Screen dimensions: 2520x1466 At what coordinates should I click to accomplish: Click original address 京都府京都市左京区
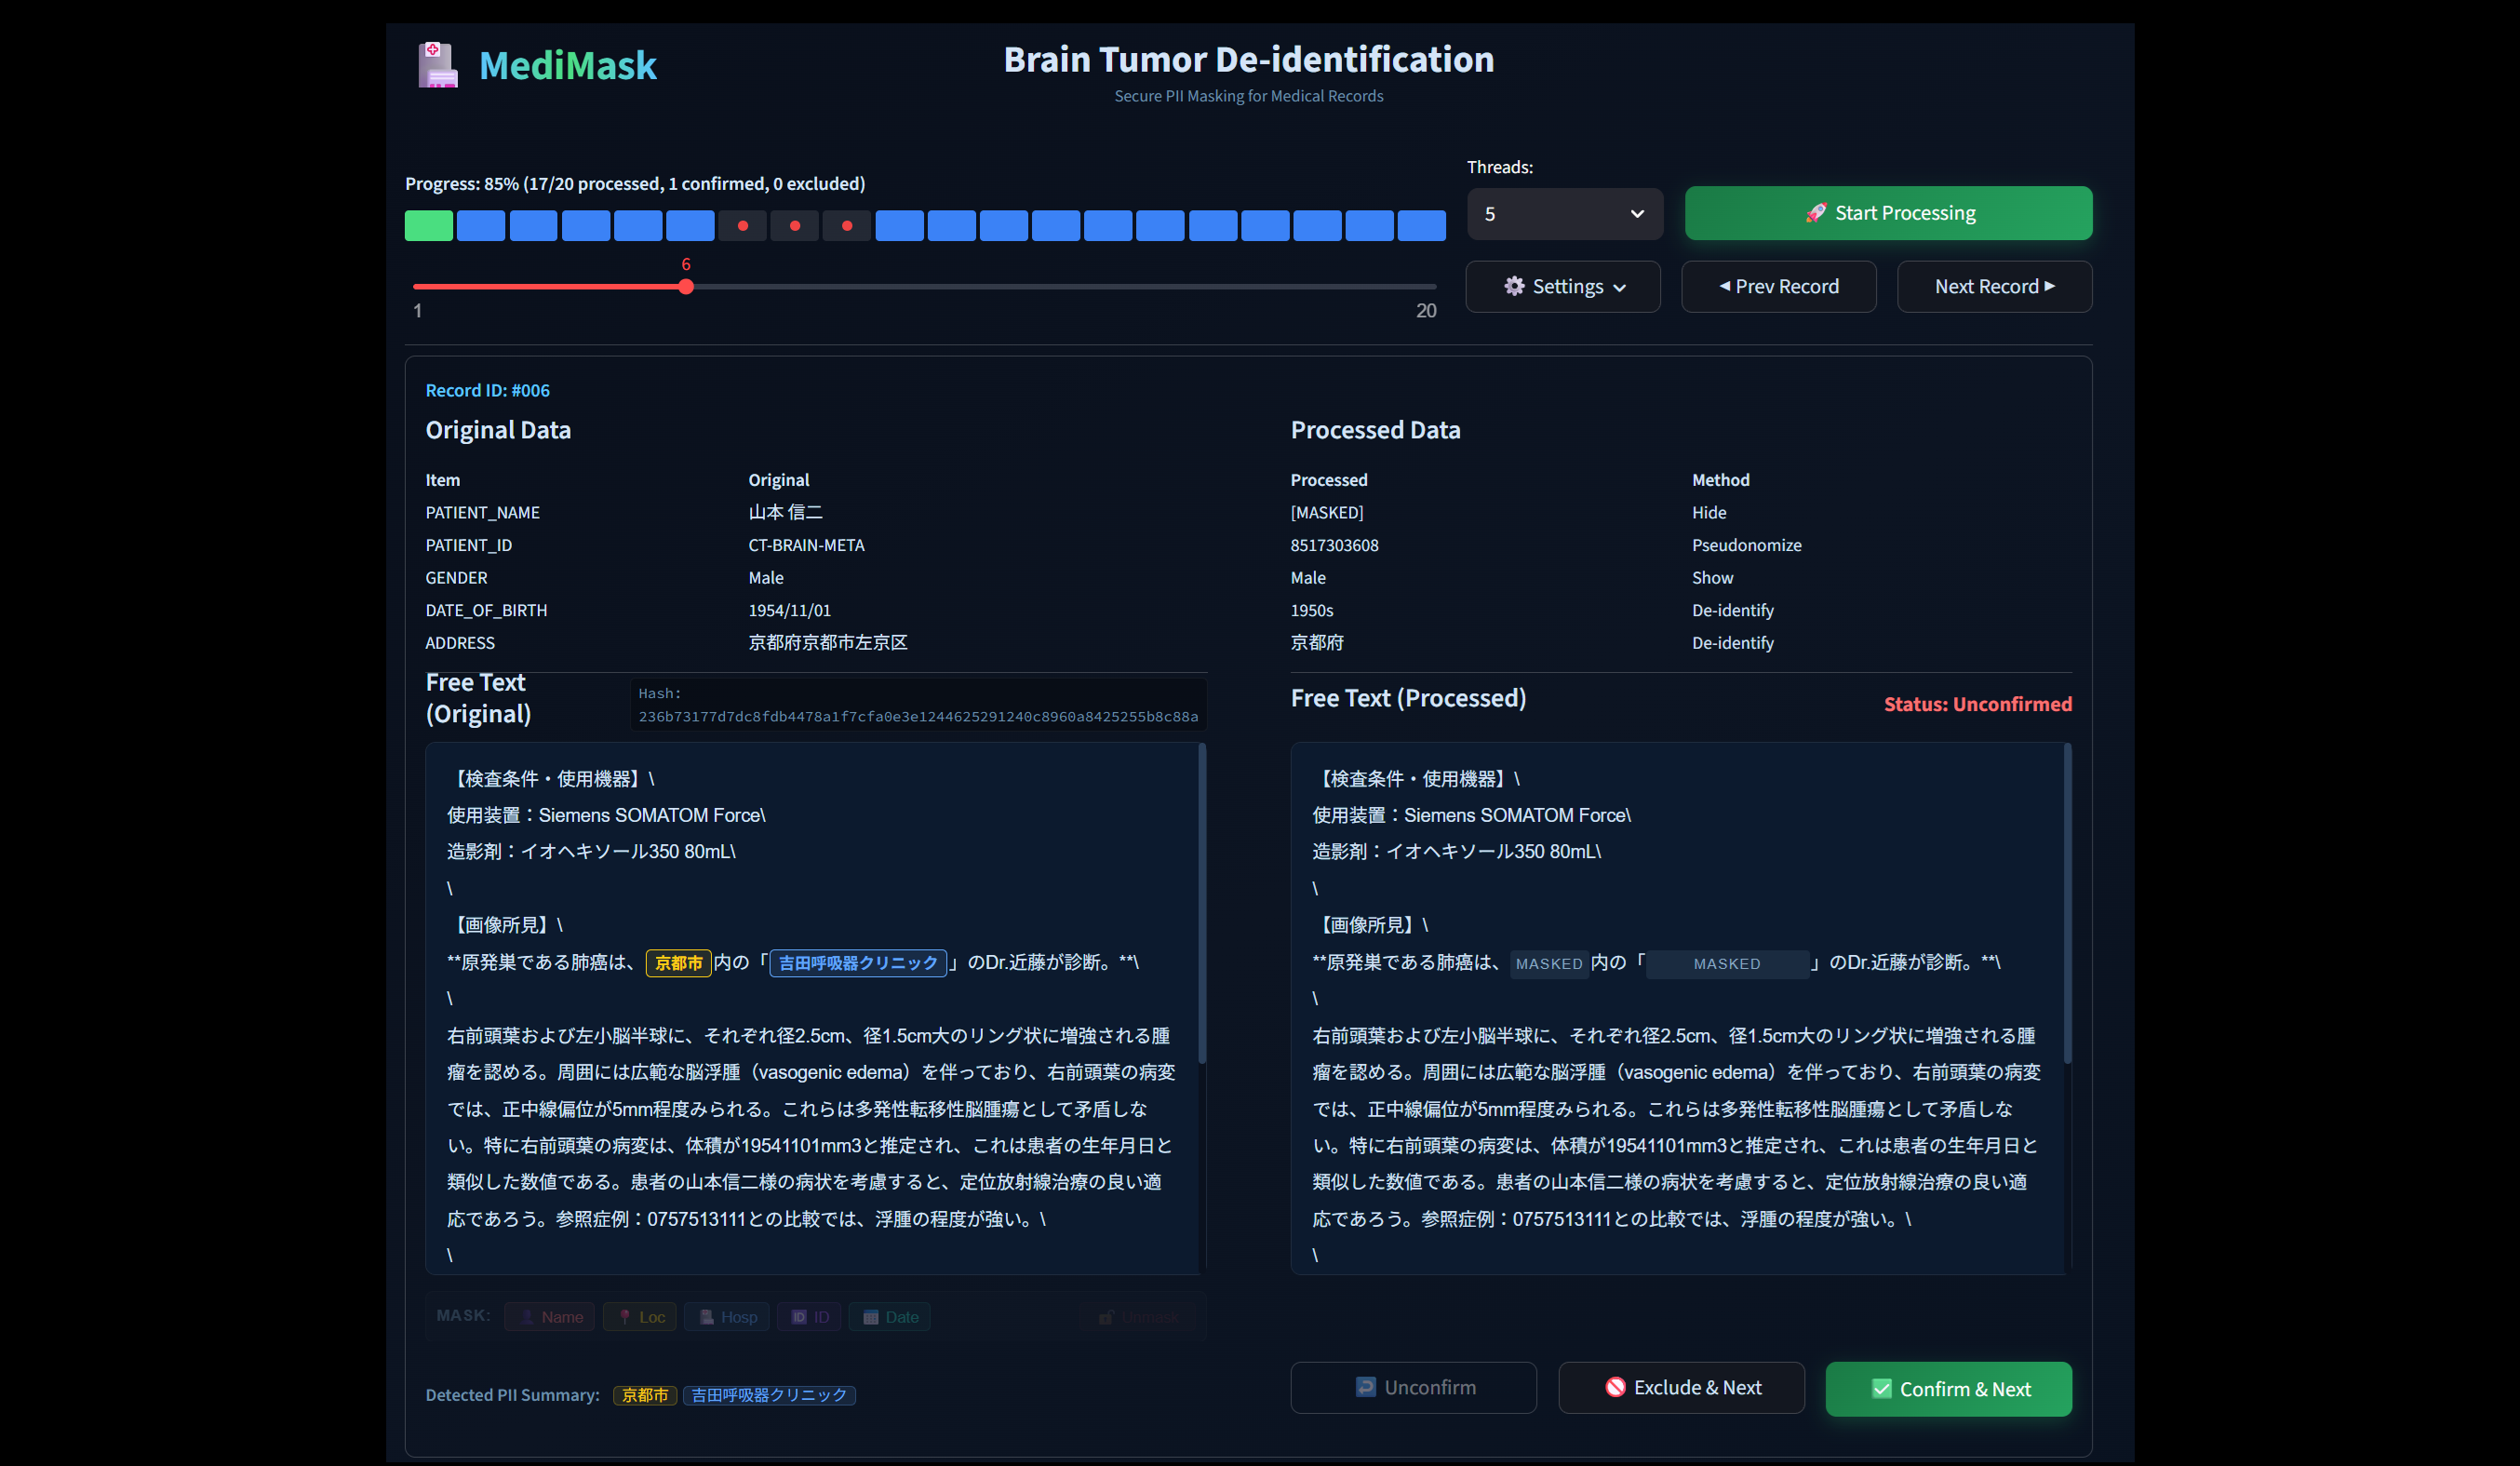[x=828, y=643]
